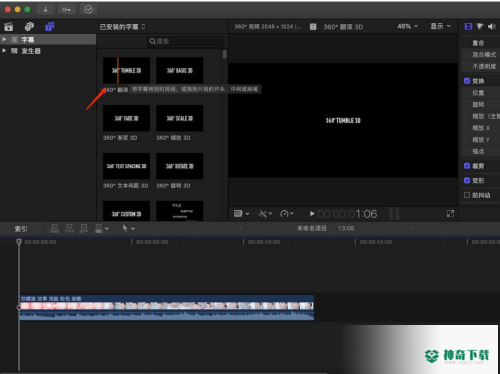Click the import media down-arrow button
The image size is (500, 374).
tap(45, 10)
